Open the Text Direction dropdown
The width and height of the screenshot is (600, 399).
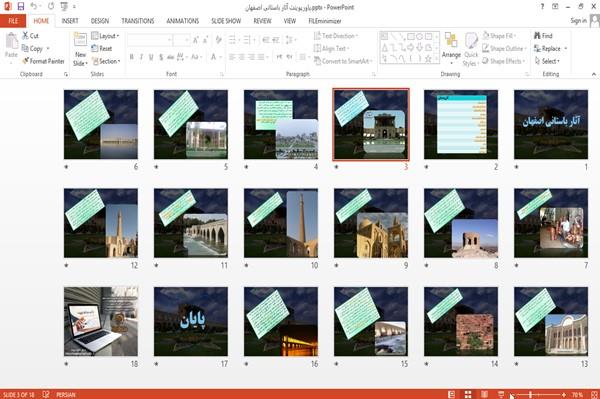(336, 36)
